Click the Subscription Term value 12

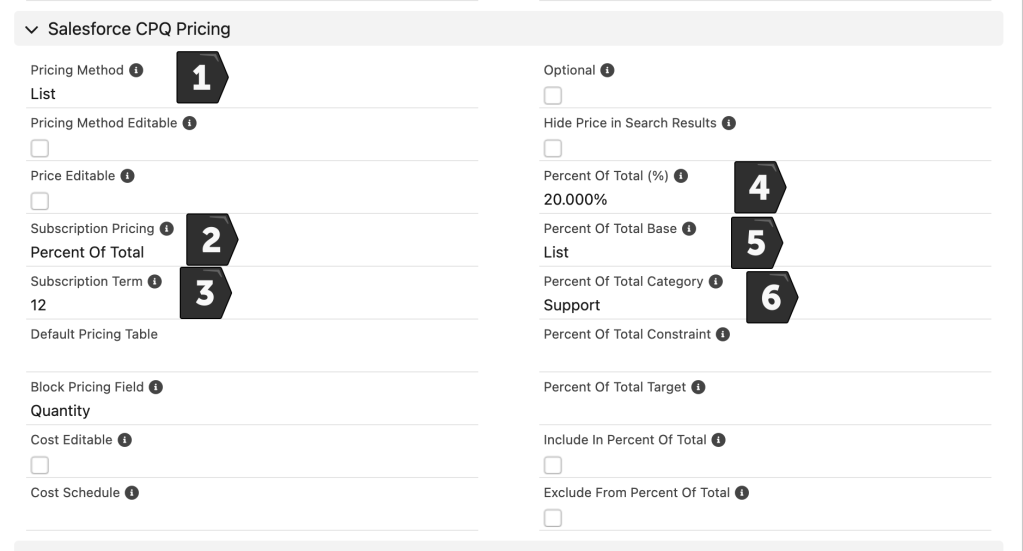tap(39, 305)
